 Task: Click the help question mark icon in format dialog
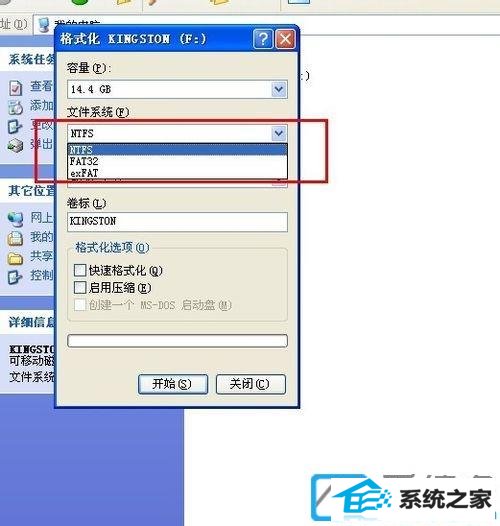(263, 39)
